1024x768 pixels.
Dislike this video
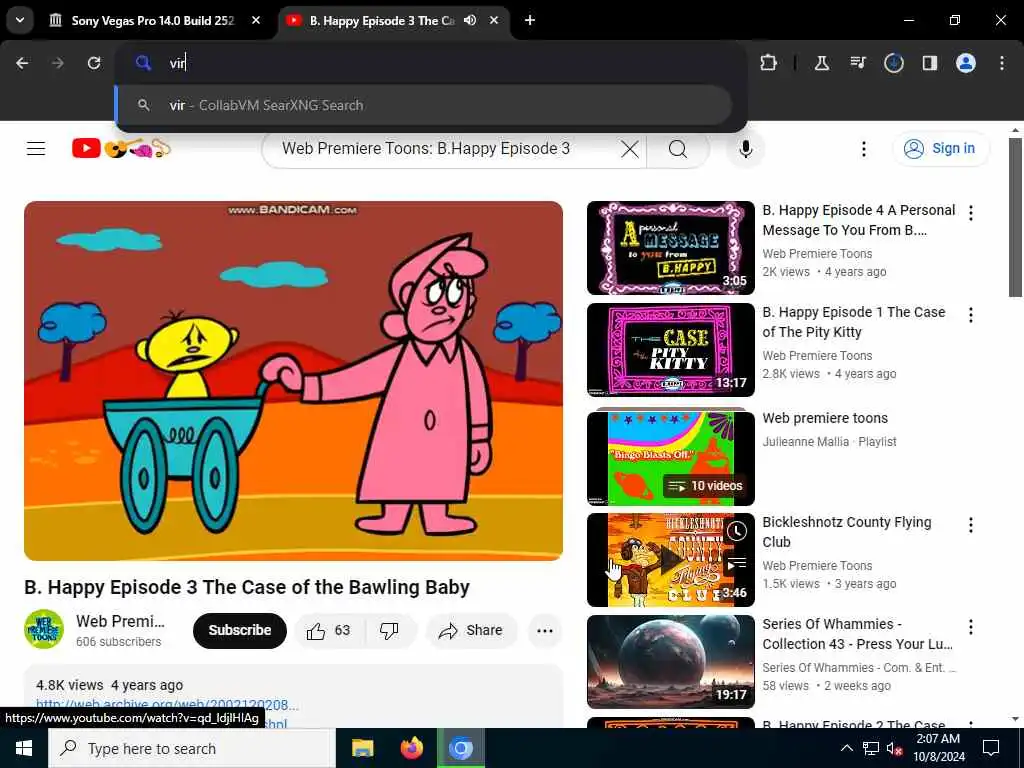389,630
